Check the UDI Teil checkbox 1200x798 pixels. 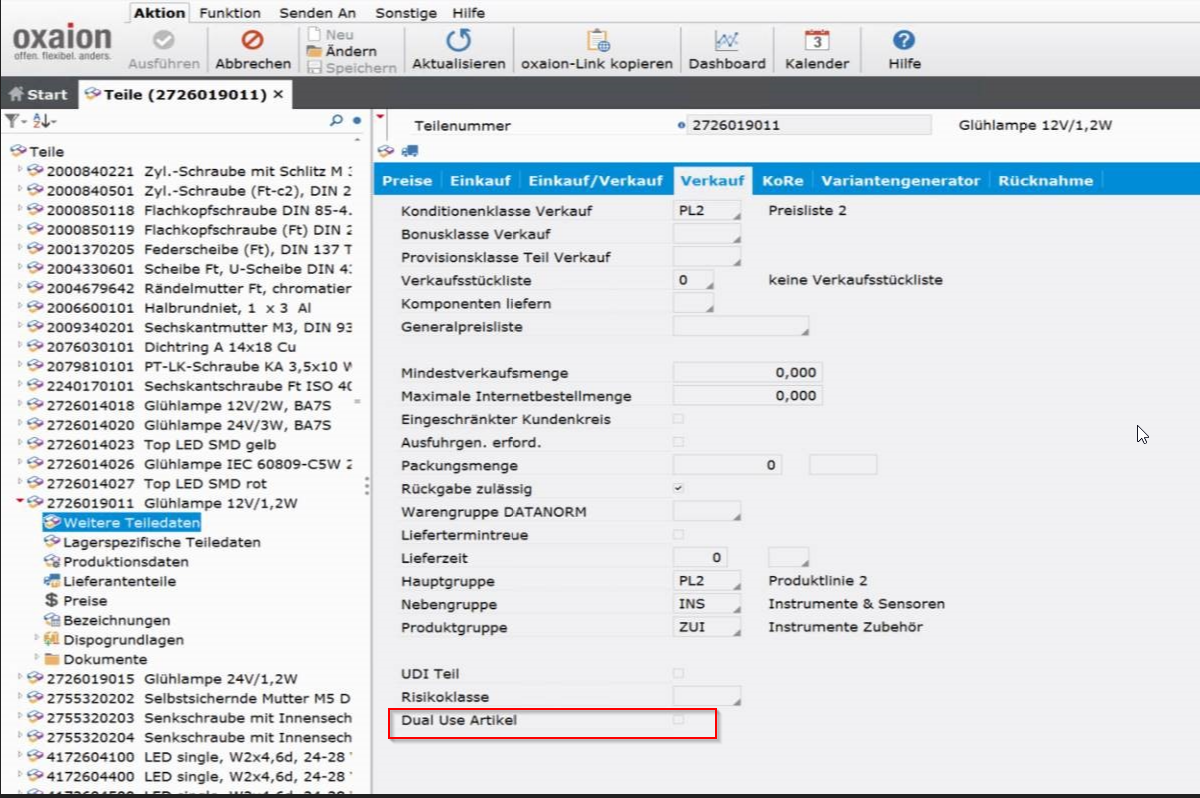[x=679, y=674]
